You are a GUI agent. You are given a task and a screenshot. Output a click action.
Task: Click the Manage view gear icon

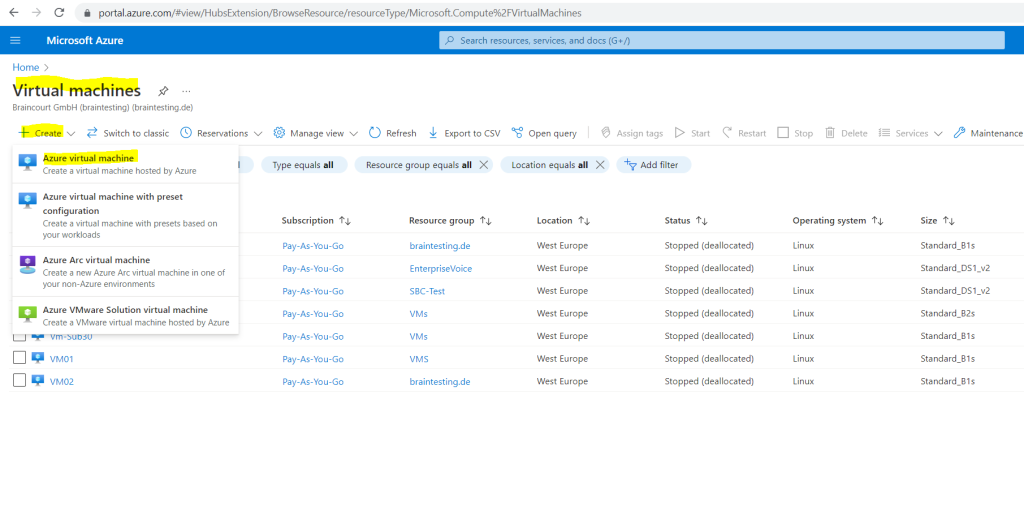coord(279,133)
